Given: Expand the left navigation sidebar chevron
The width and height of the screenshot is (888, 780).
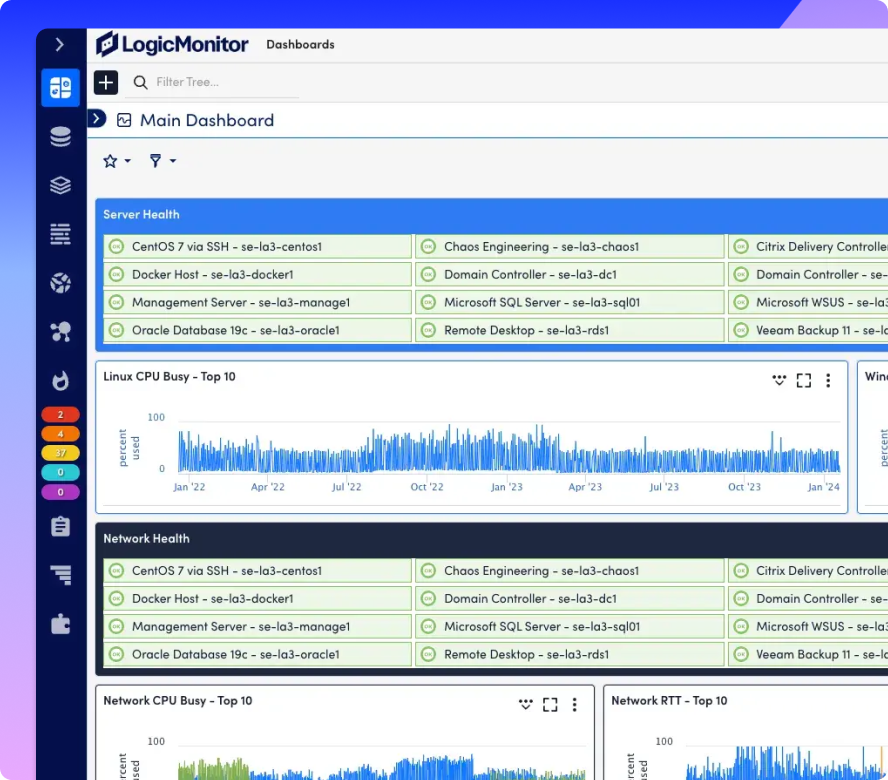Looking at the screenshot, I should click(x=59, y=44).
